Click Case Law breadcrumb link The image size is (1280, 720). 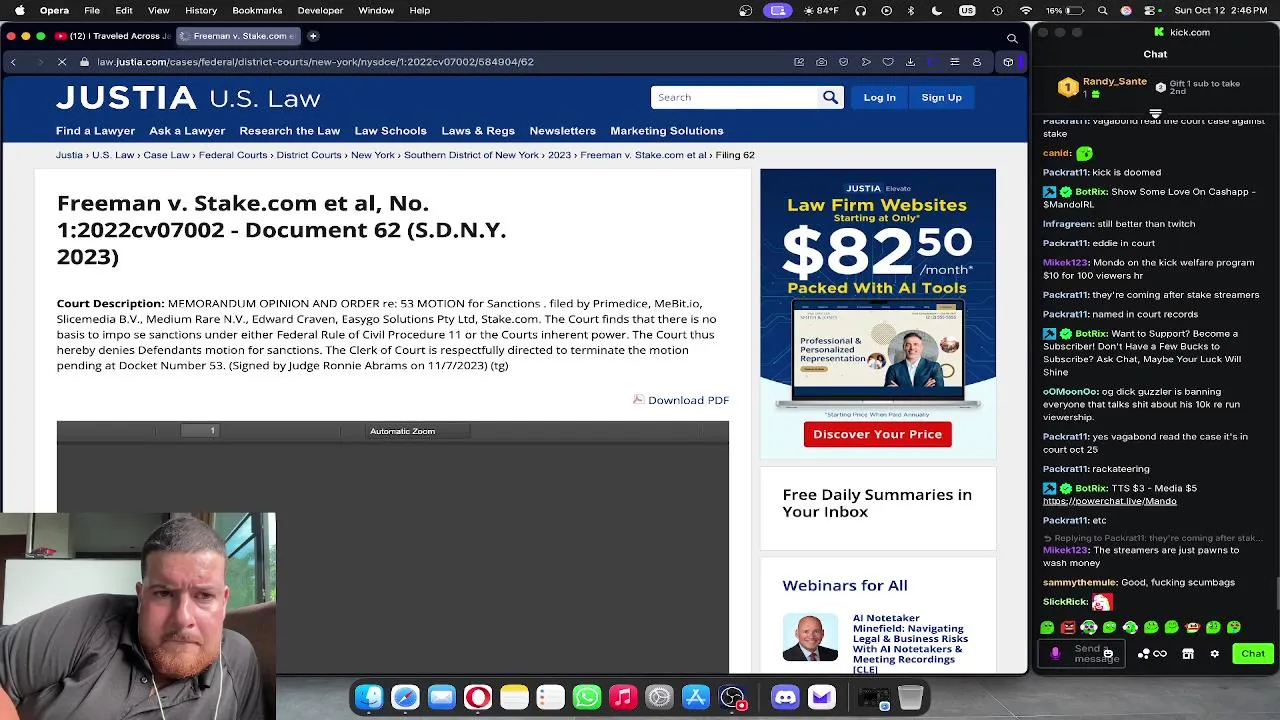pyautogui.click(x=166, y=155)
